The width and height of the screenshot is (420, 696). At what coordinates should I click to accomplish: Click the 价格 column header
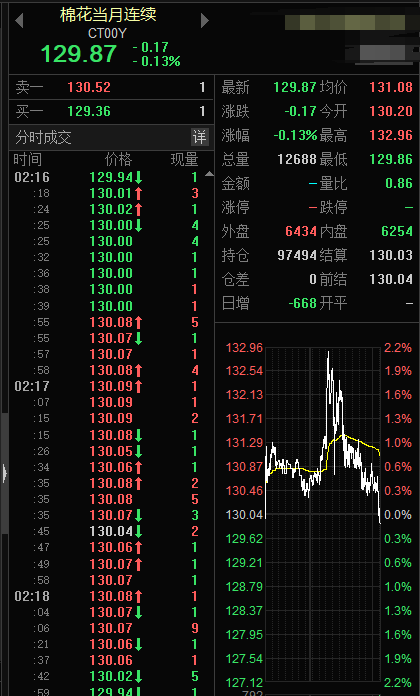pyautogui.click(x=119, y=159)
